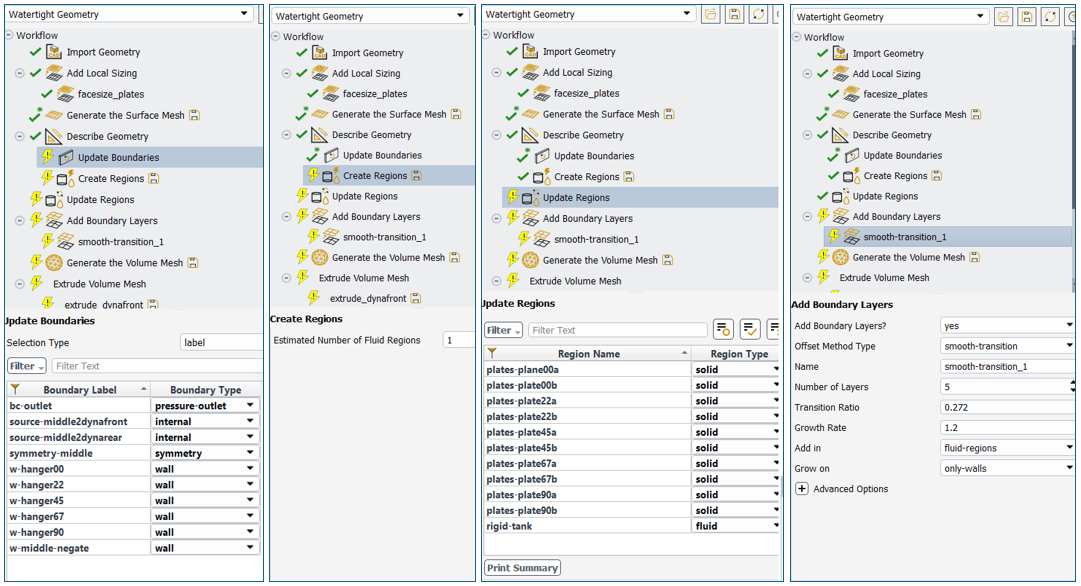Click the Growth Rate field showing 1.2
Screen dimensions: 1081x586
point(1007,427)
